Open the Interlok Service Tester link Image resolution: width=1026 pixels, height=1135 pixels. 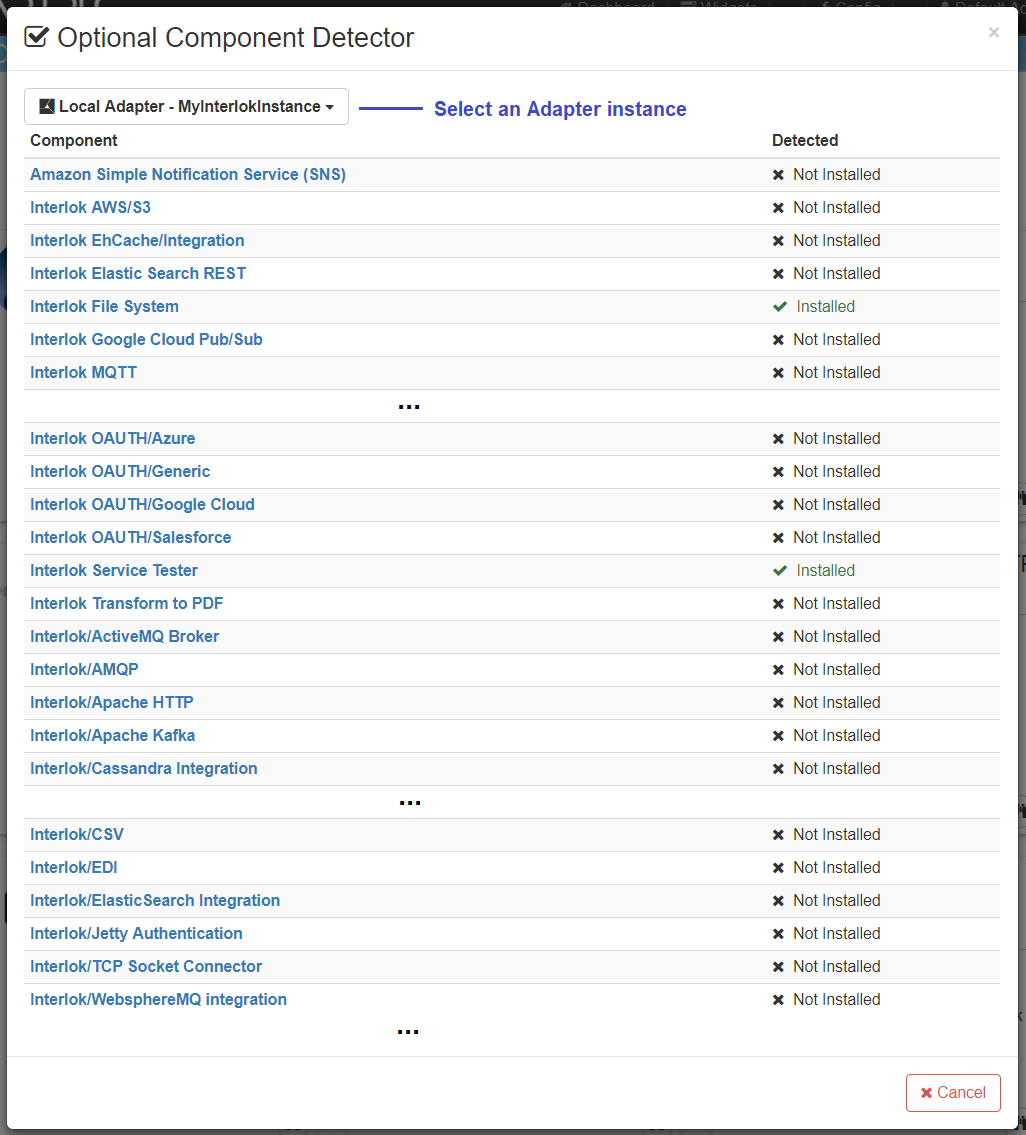click(x=114, y=570)
